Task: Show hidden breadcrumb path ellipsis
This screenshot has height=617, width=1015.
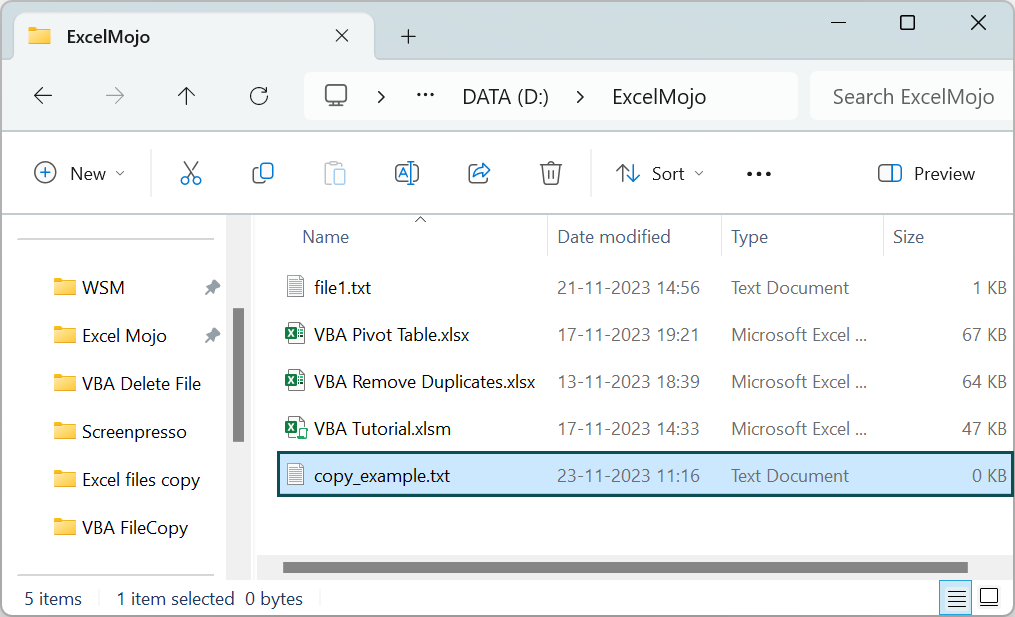Action: 425,95
